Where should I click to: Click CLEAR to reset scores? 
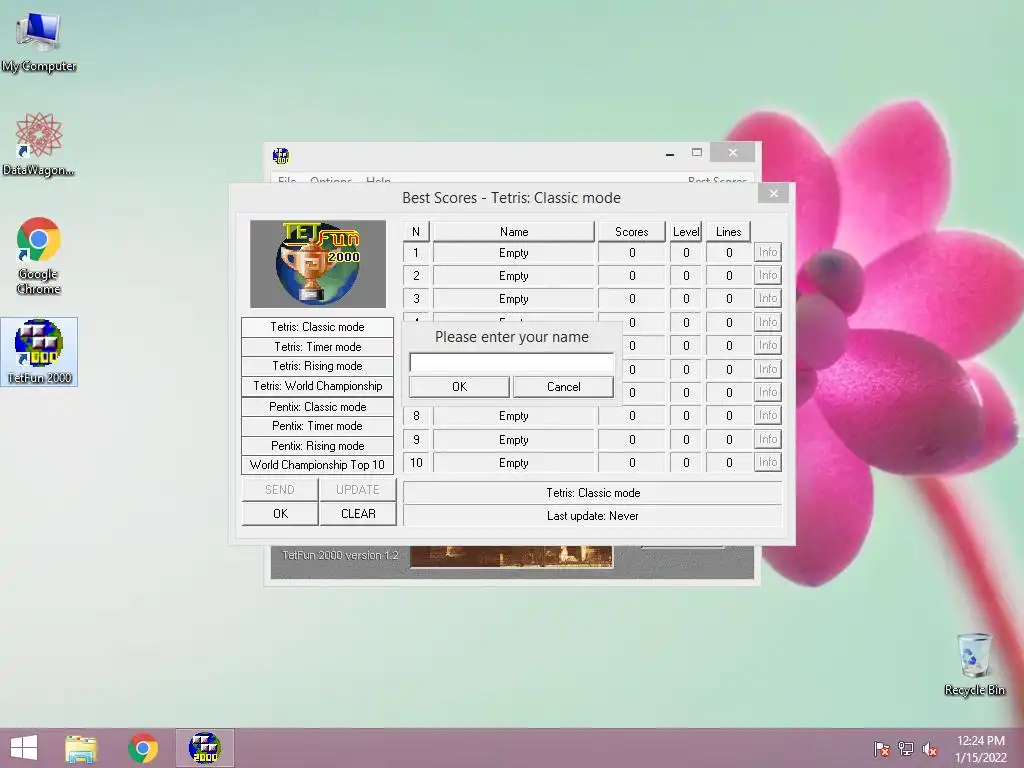pos(358,513)
